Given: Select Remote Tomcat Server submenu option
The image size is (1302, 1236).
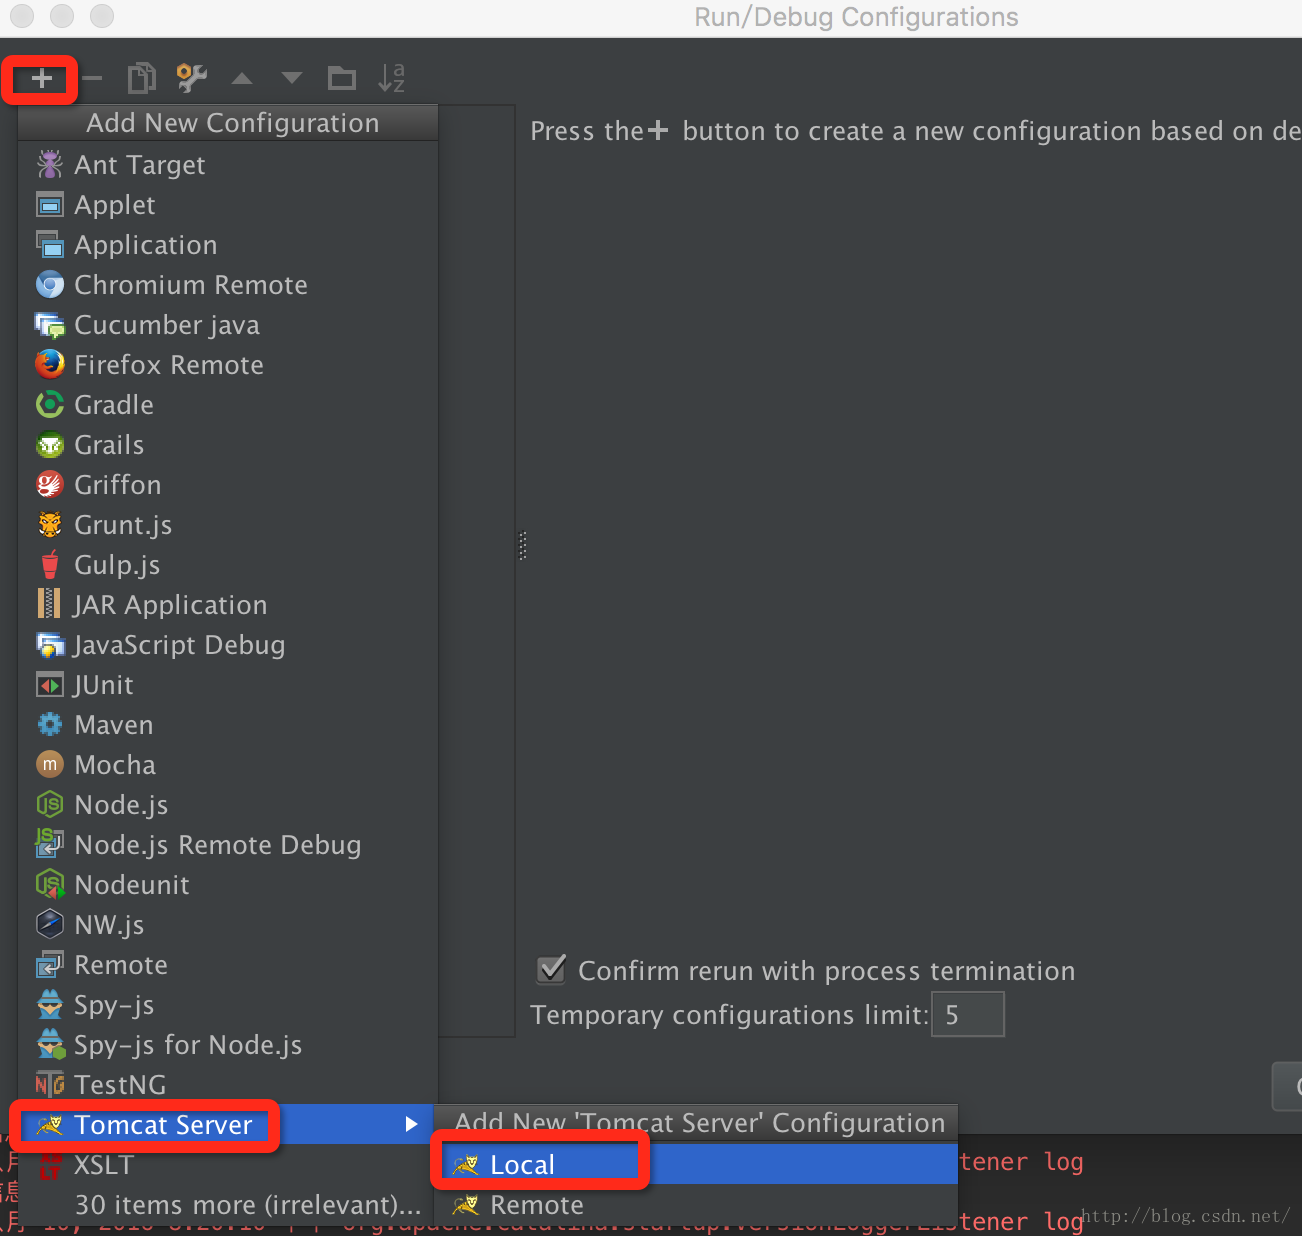Looking at the screenshot, I should [x=696, y=1204].
